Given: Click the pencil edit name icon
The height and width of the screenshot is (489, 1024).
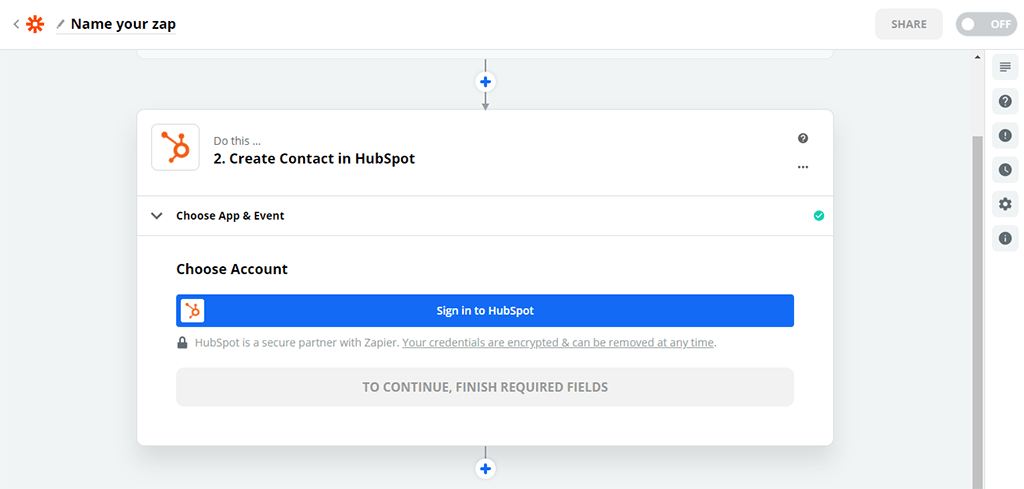Looking at the screenshot, I should [61, 24].
